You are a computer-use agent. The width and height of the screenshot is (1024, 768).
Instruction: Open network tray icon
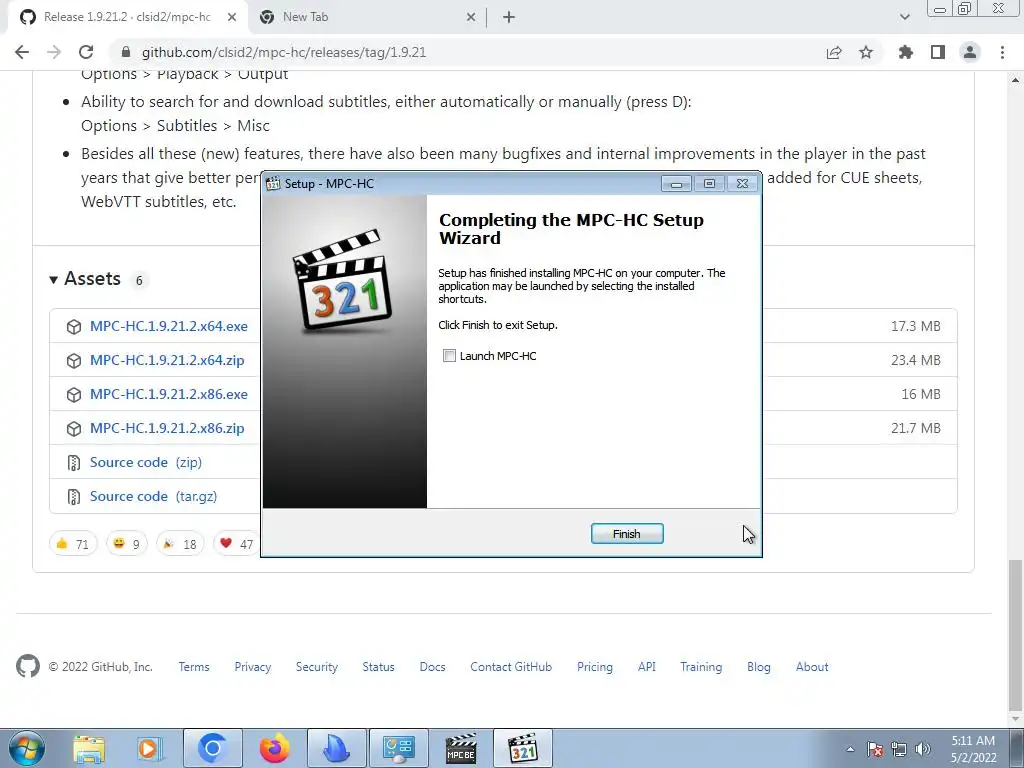point(899,749)
